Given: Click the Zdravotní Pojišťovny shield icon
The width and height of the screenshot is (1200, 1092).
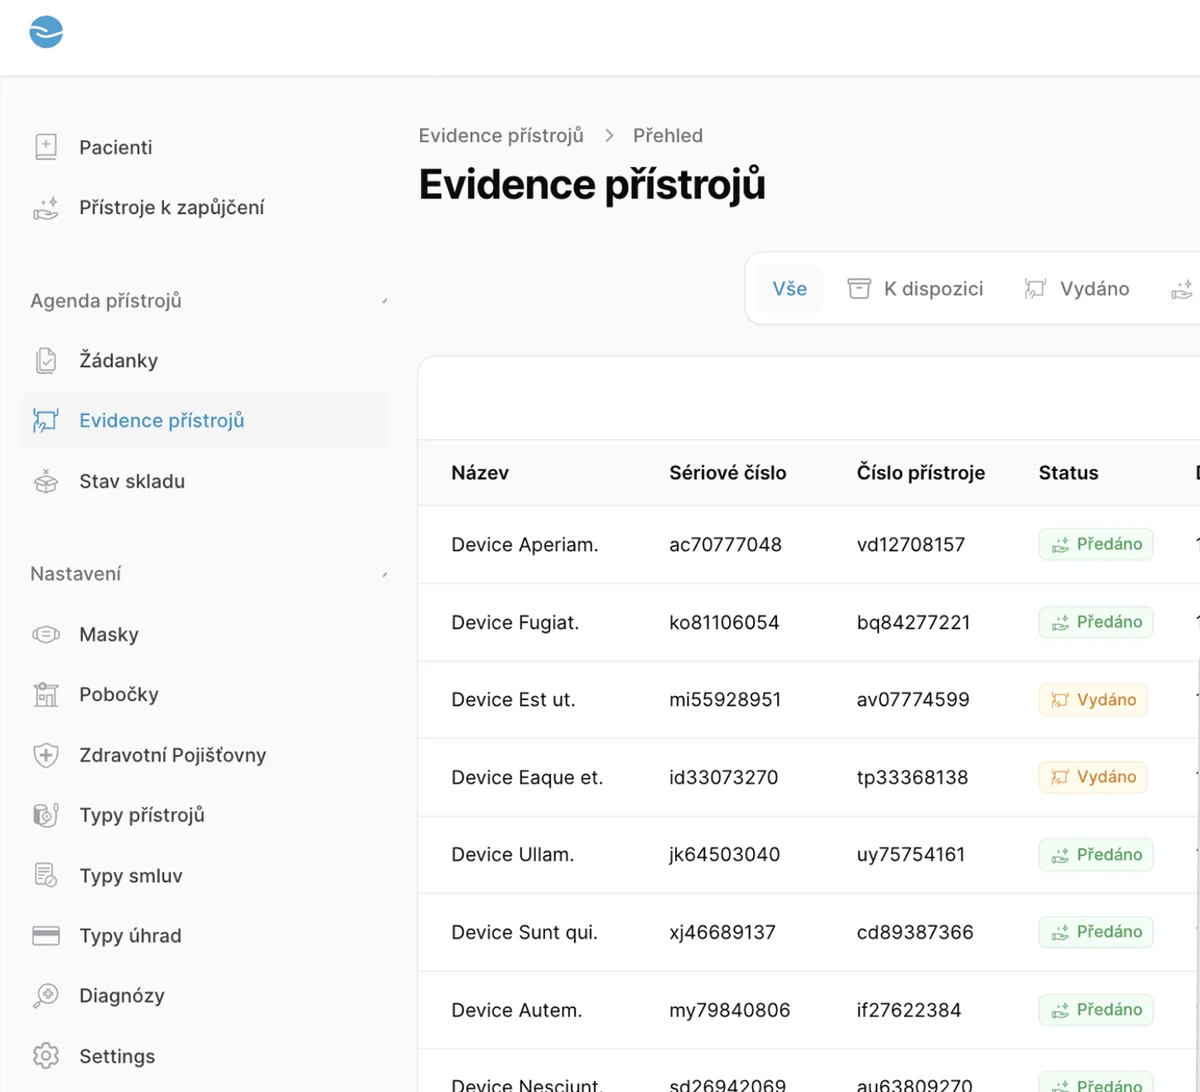Looking at the screenshot, I should click(x=46, y=755).
